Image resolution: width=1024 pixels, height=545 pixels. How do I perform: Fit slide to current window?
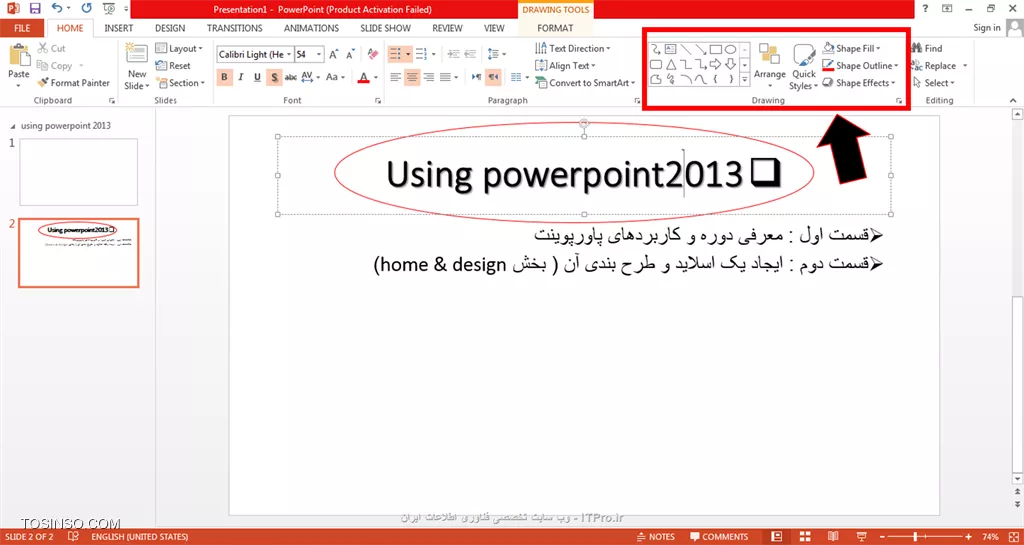point(1014,537)
